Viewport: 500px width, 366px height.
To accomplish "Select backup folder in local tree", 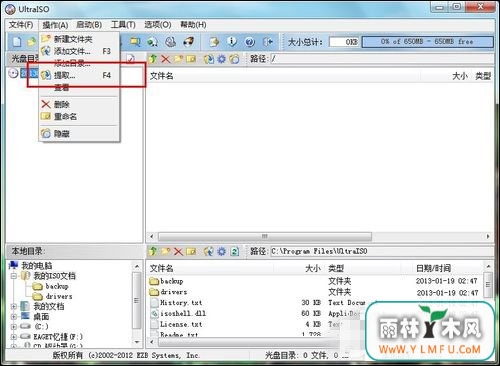I will (57, 286).
